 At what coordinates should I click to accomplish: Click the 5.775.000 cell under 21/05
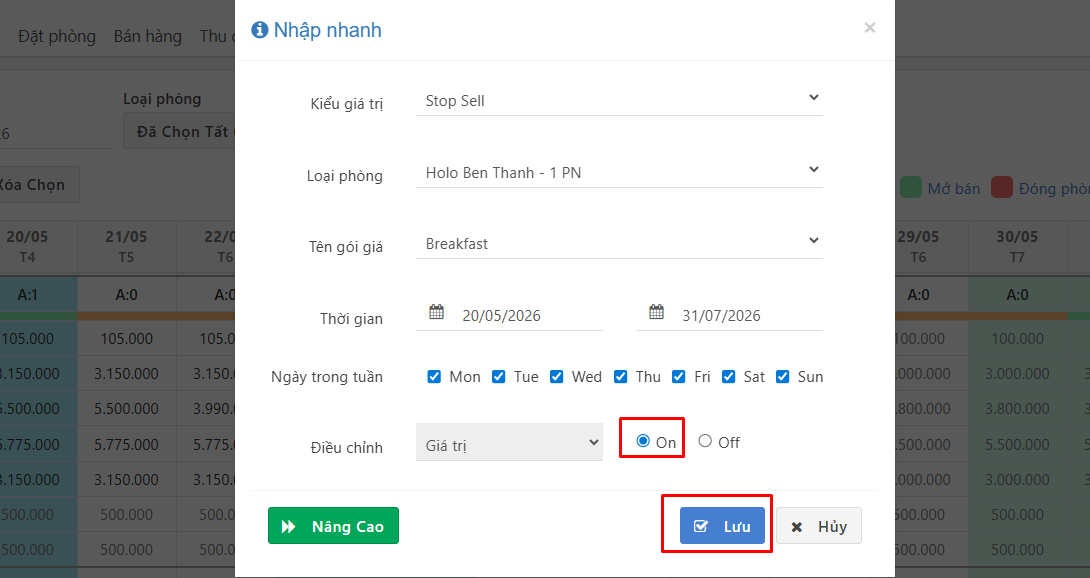click(127, 444)
